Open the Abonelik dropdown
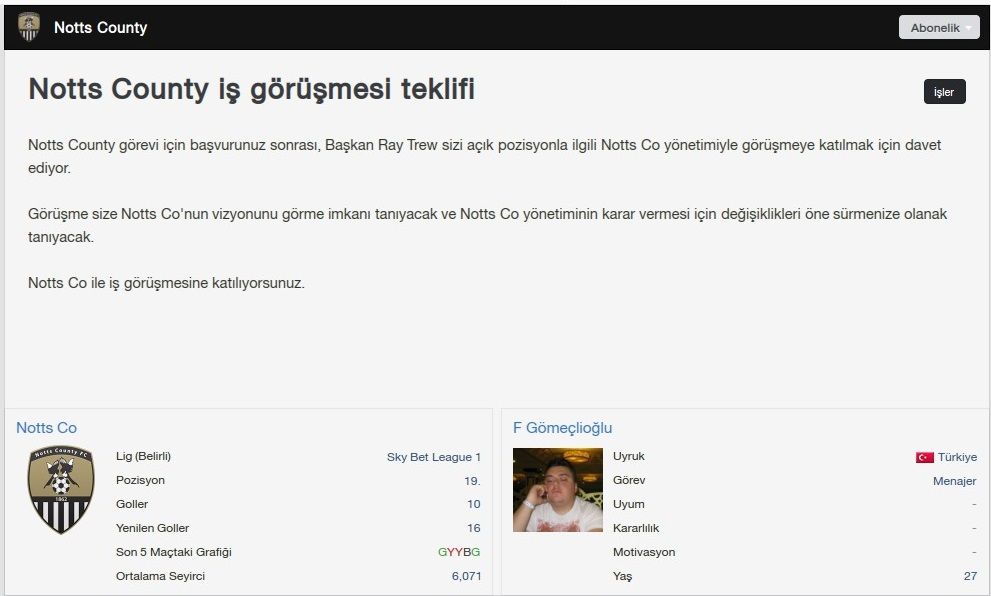 click(939, 27)
